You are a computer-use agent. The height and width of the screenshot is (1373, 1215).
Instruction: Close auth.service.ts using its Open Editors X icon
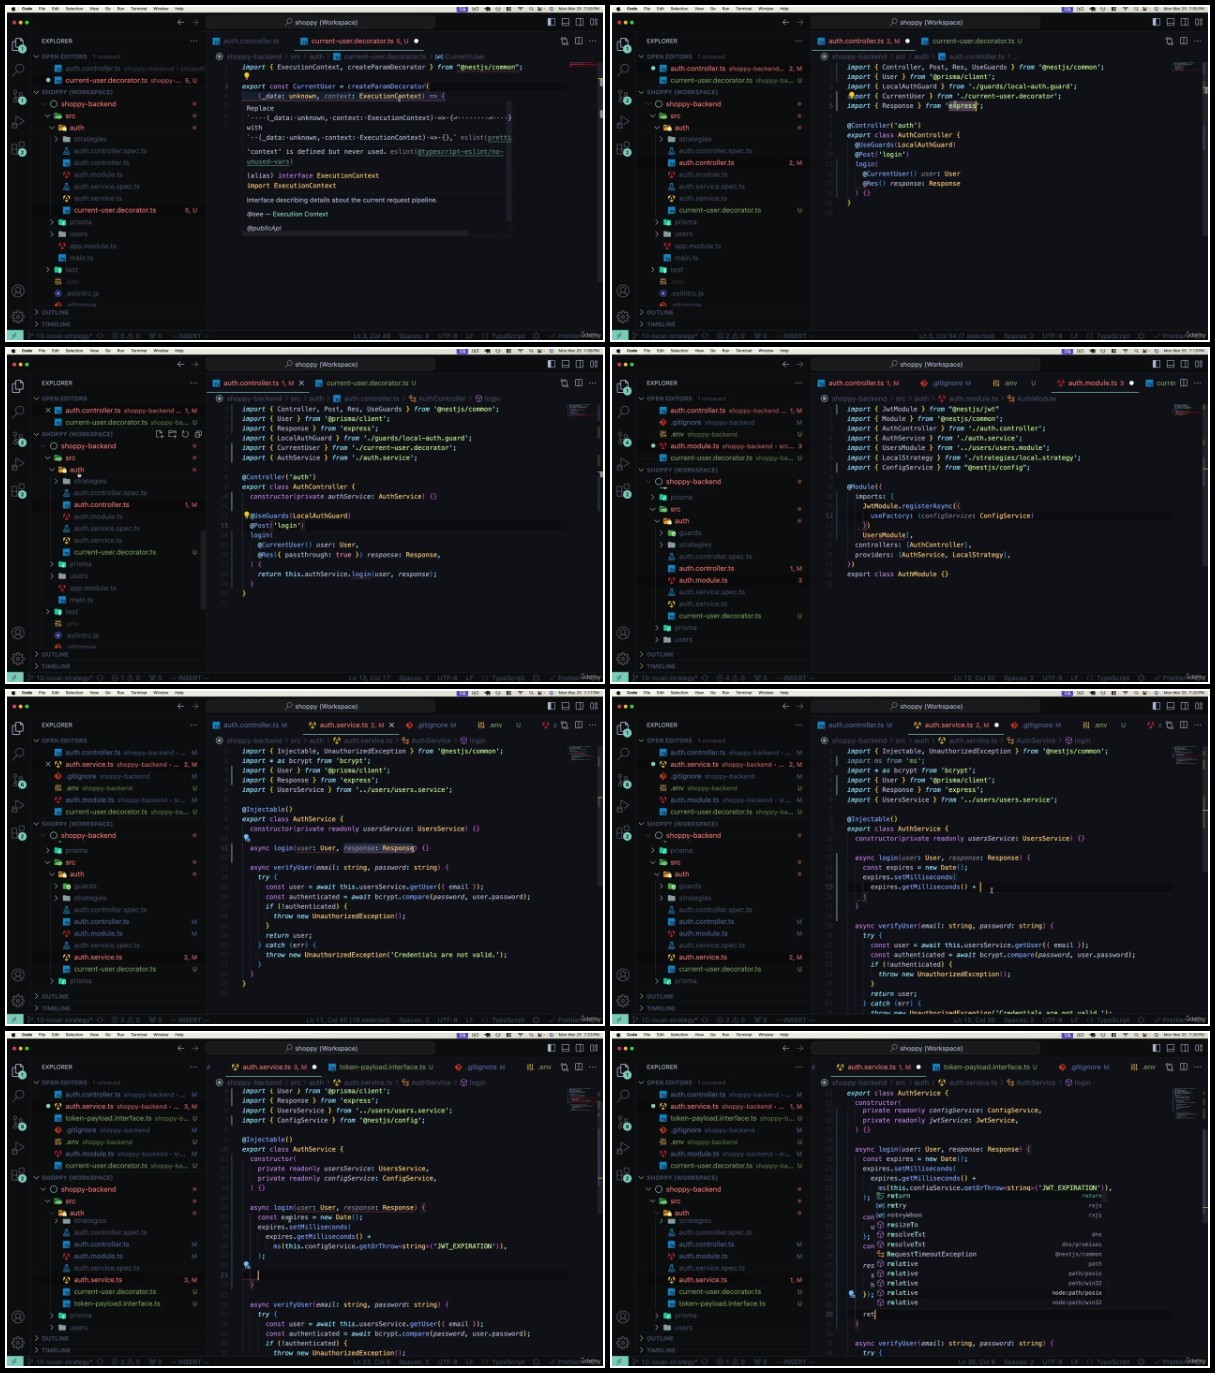[x=47, y=764]
